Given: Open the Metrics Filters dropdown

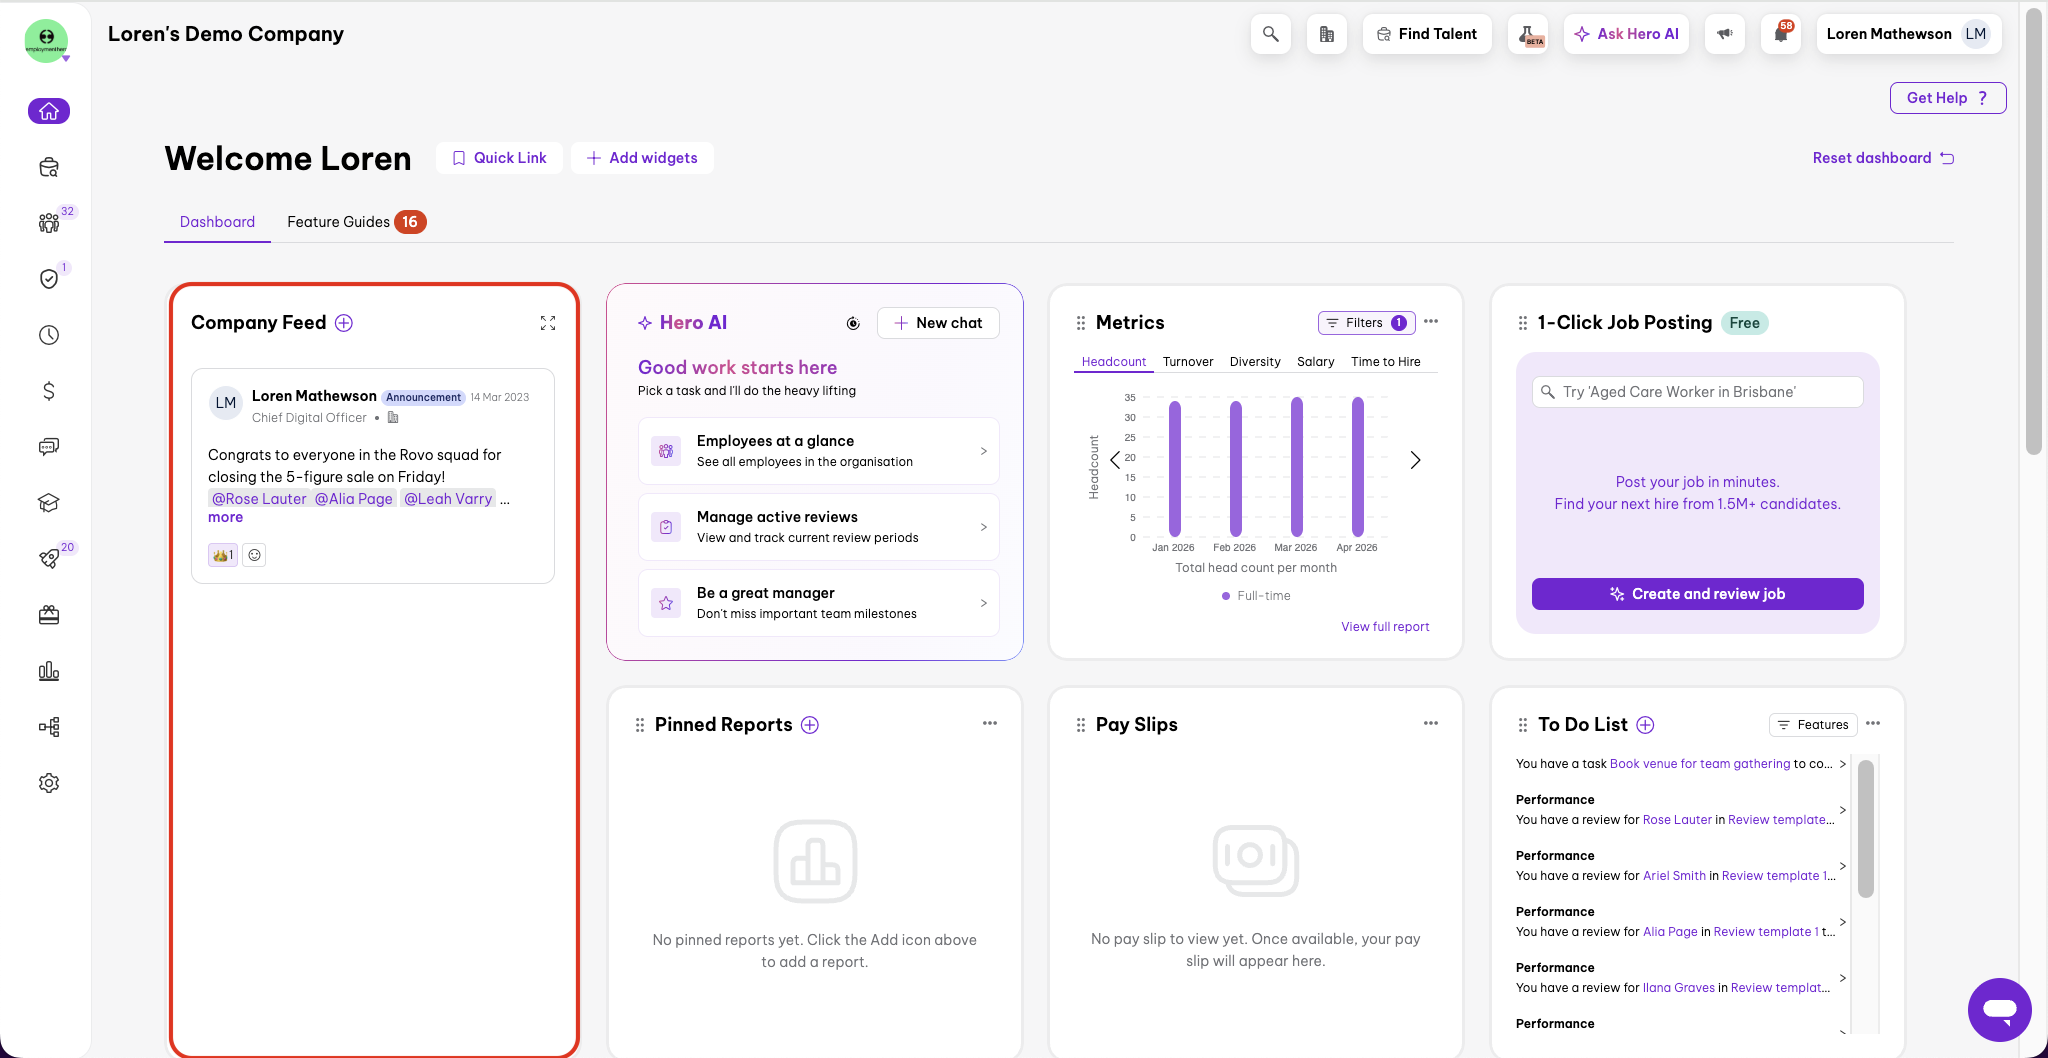Looking at the screenshot, I should click(1366, 323).
